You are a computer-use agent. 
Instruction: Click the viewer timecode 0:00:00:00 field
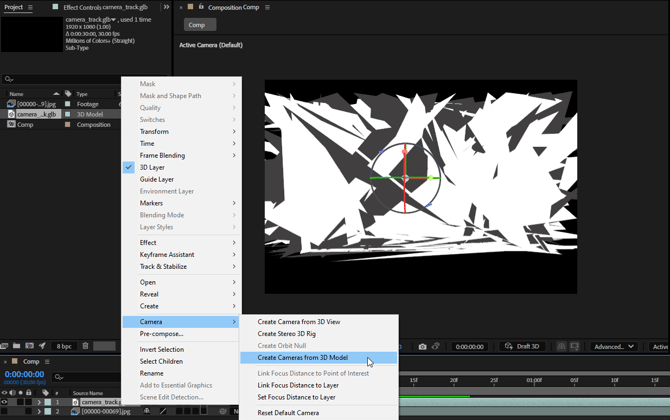(469, 347)
